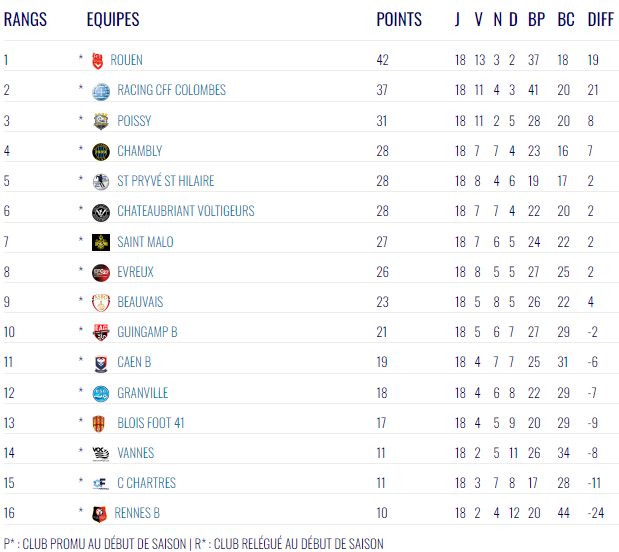Click the Racing CFF Colombes crest
Image resolution: width=619 pixels, height=552 pixels.
tap(100, 91)
